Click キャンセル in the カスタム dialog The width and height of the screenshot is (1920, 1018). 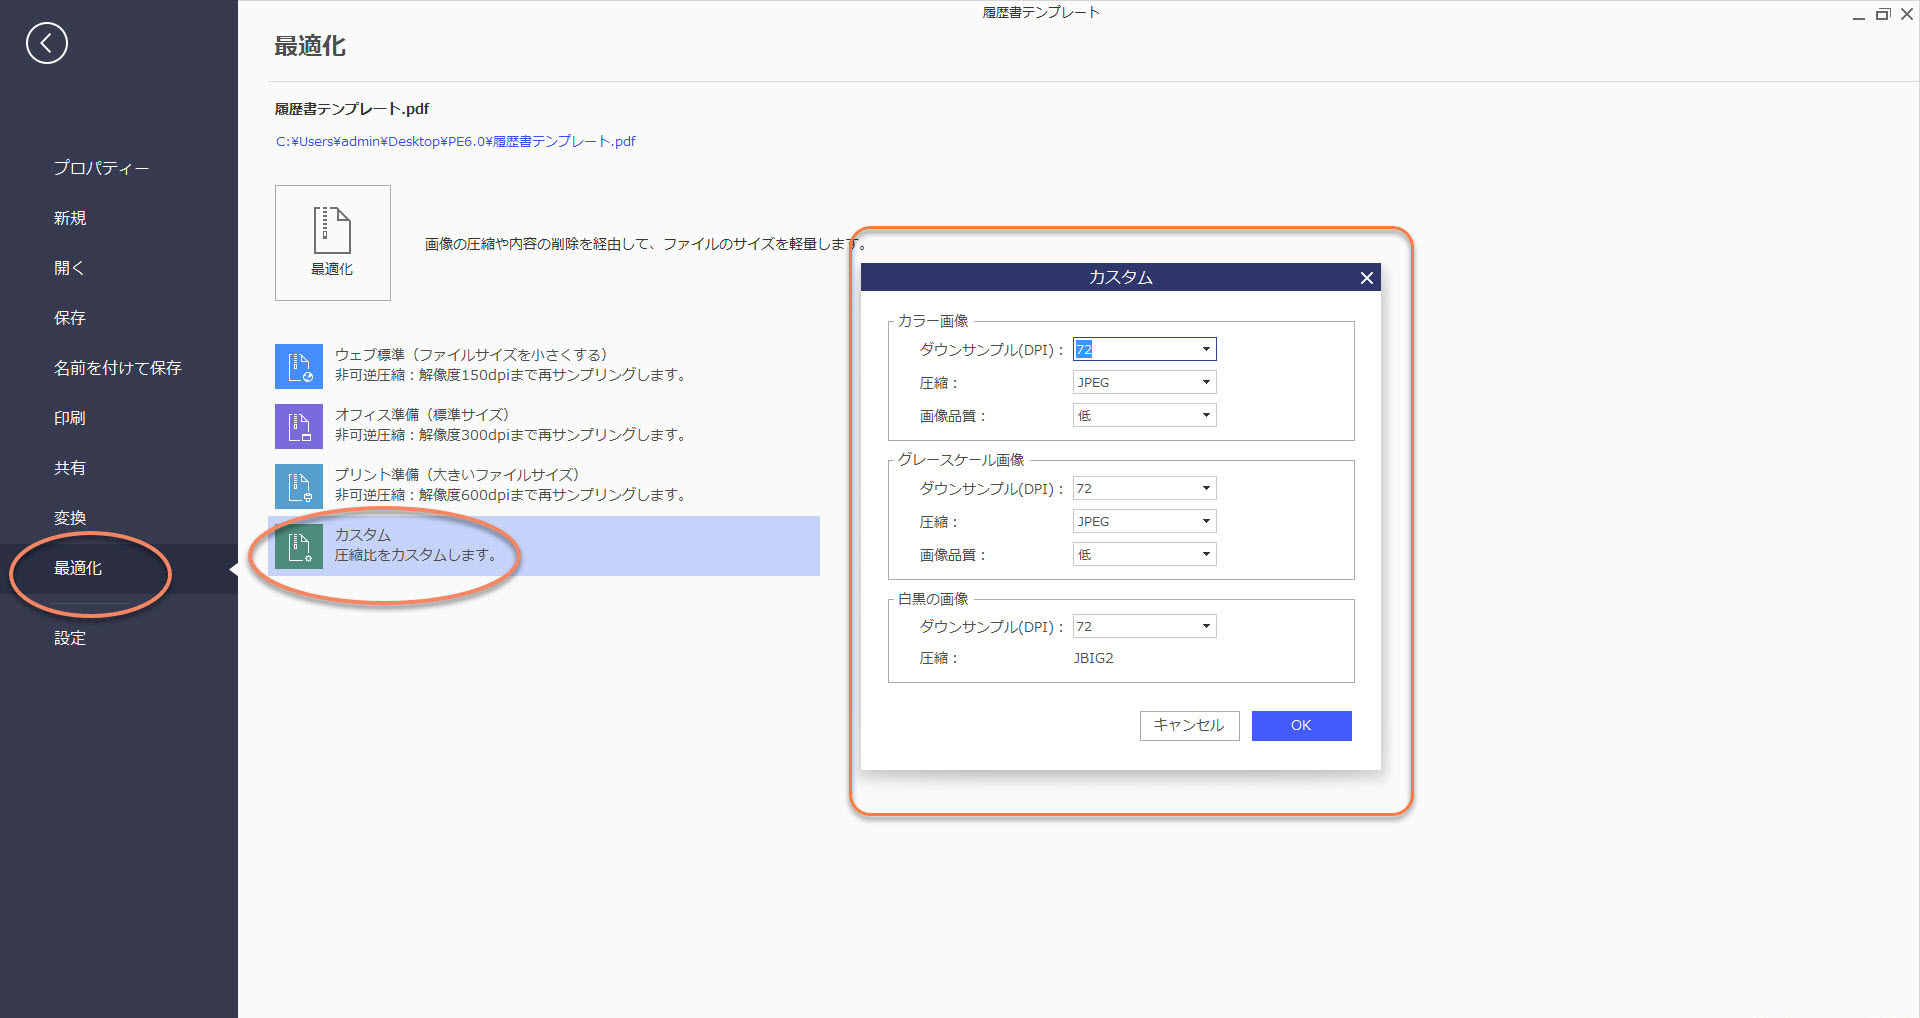pos(1189,726)
